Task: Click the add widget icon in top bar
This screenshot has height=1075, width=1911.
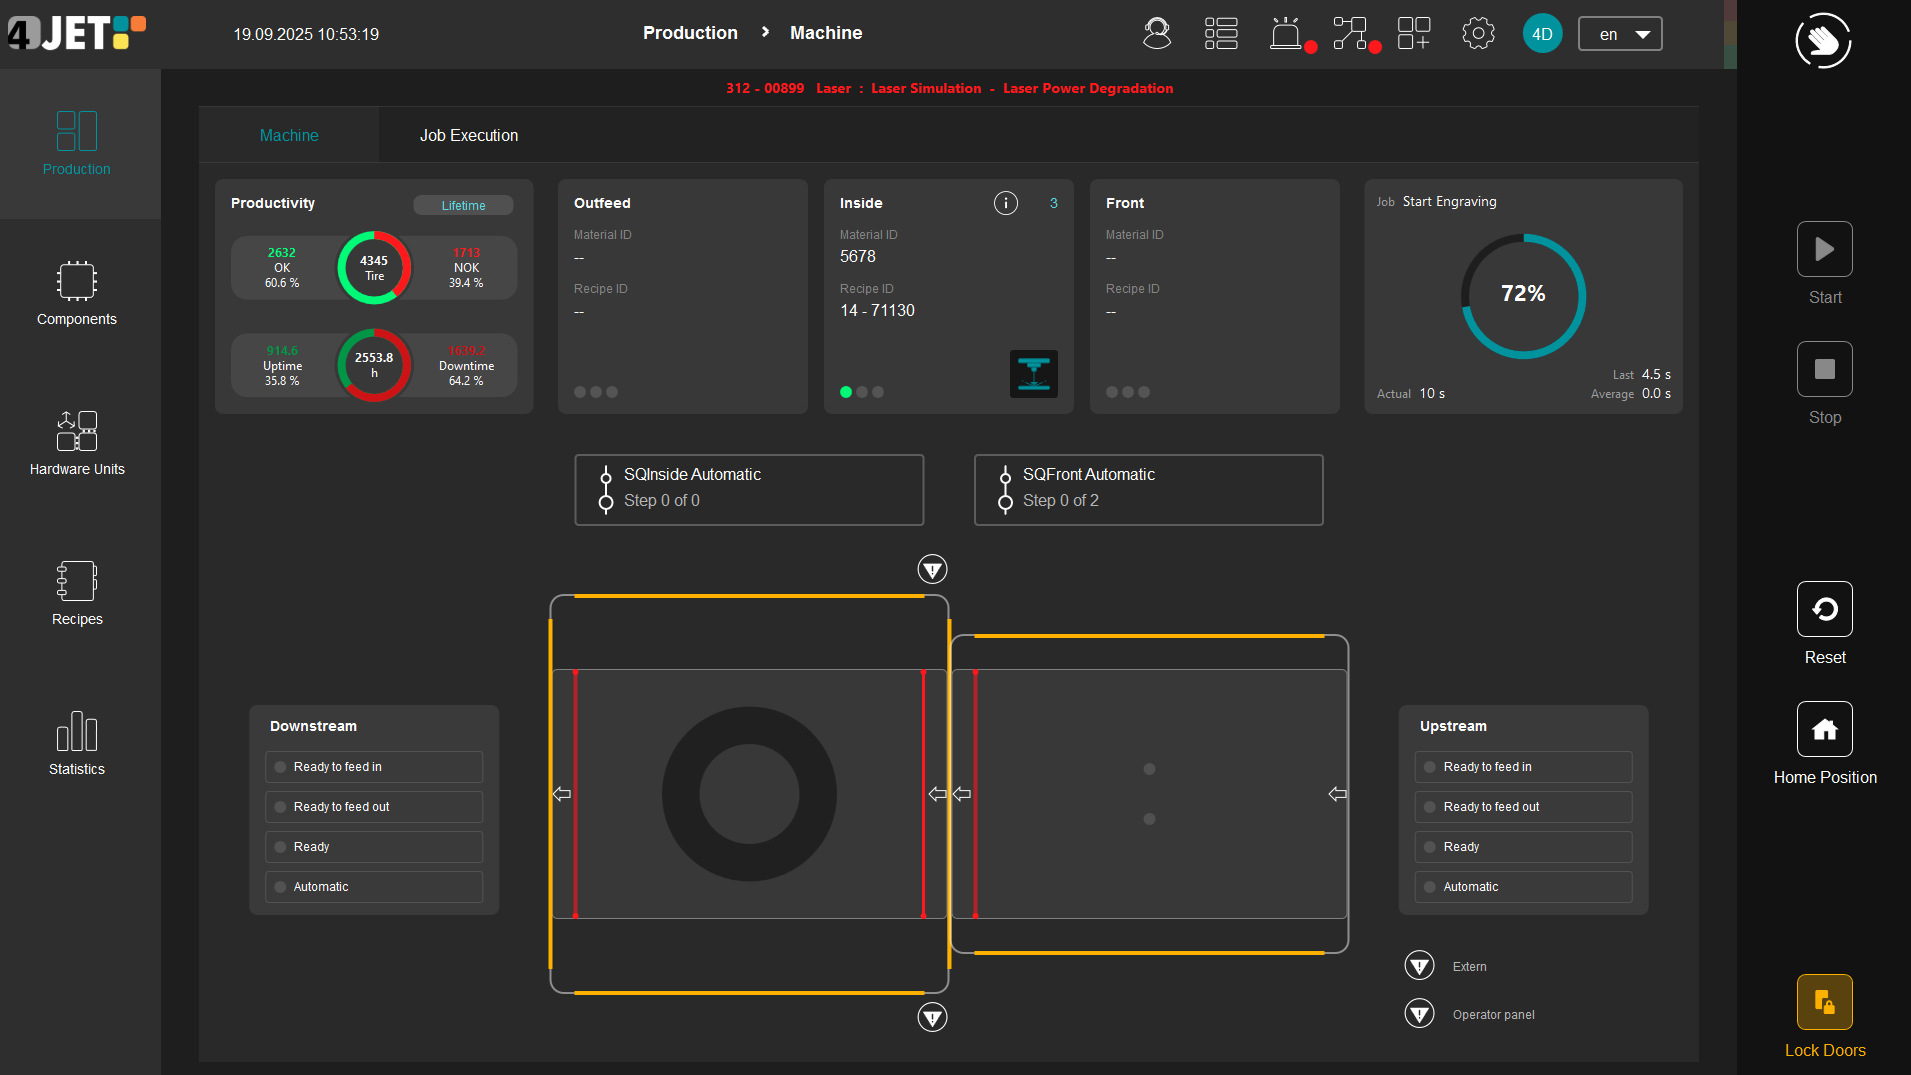Action: [1414, 33]
